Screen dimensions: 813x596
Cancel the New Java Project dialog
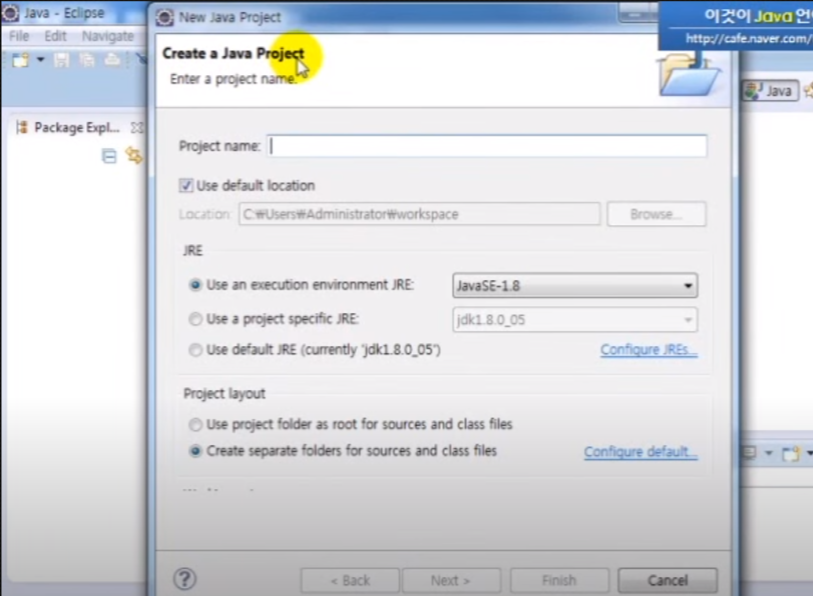[668, 580]
